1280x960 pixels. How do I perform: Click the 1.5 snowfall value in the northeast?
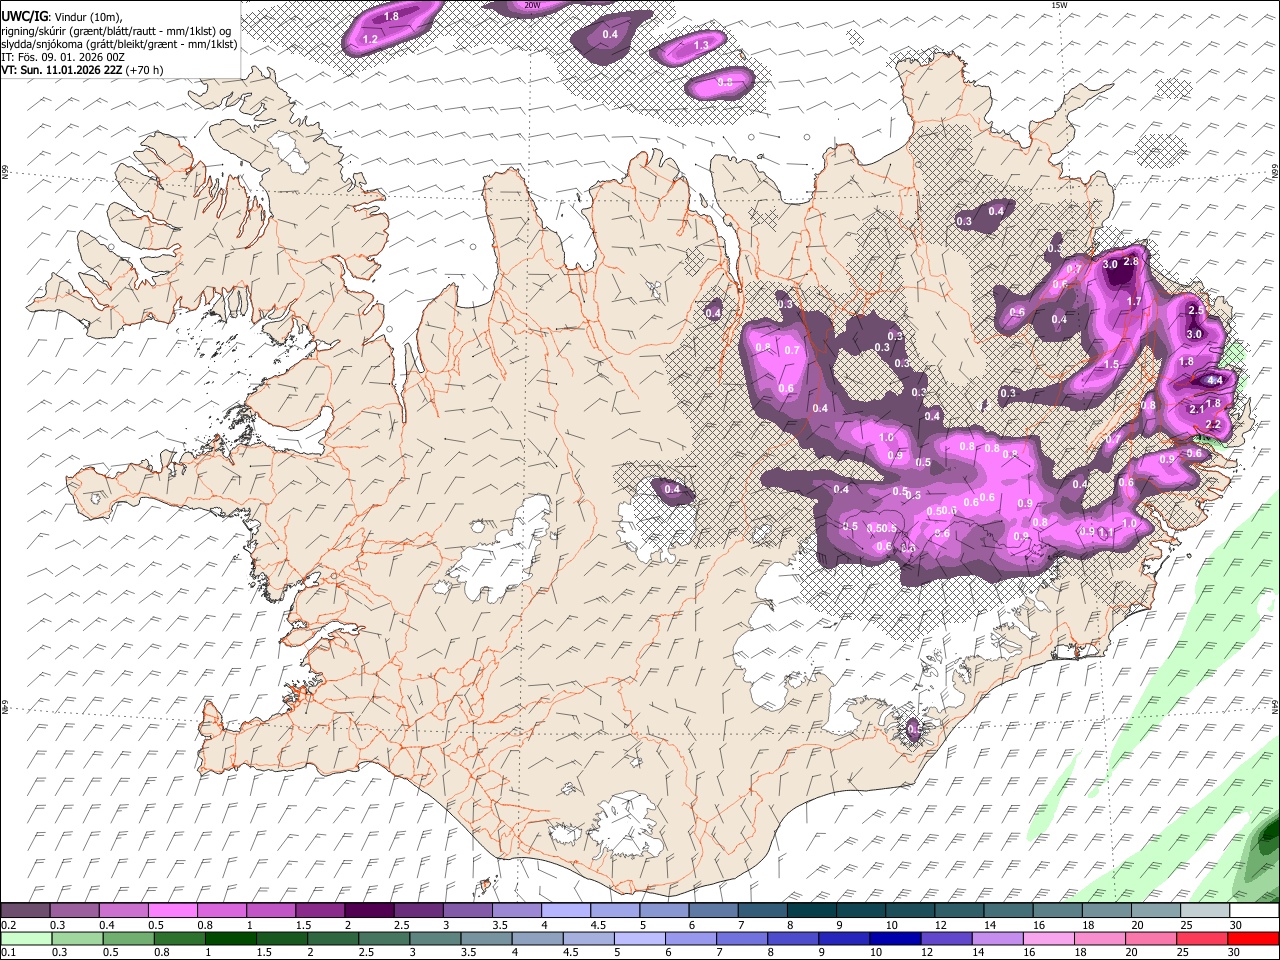coord(1111,365)
